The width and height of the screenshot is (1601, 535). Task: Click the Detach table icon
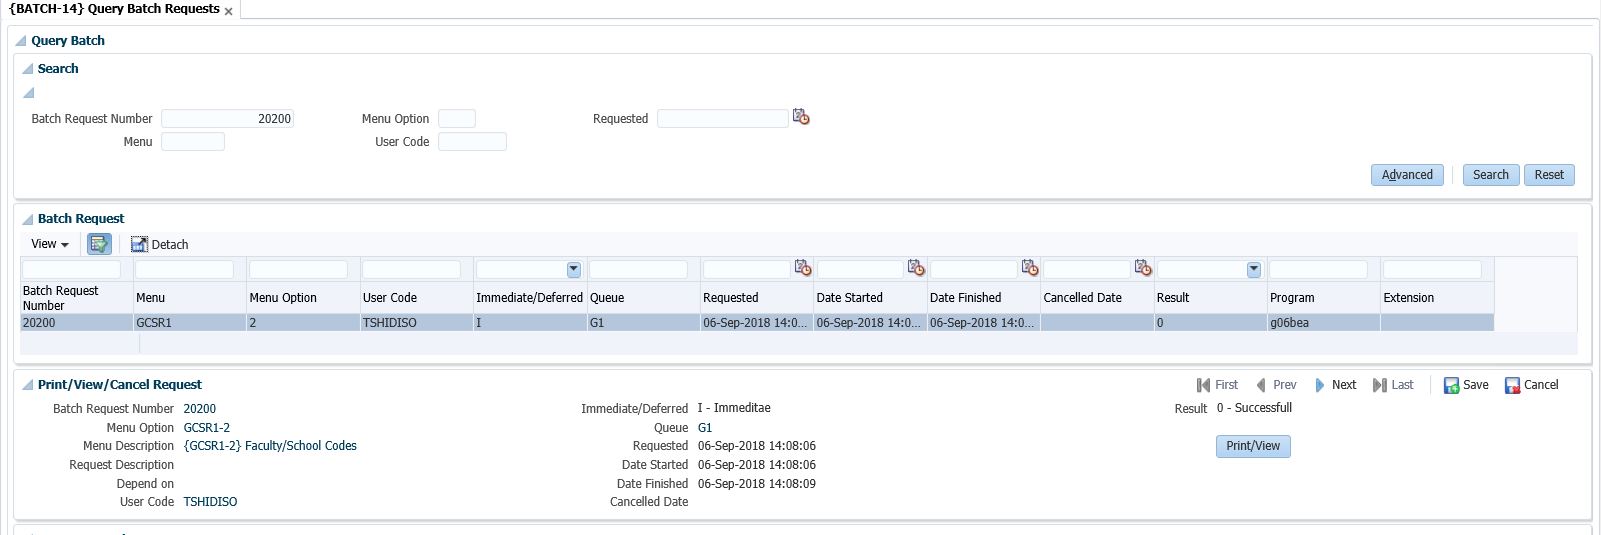[x=139, y=244]
